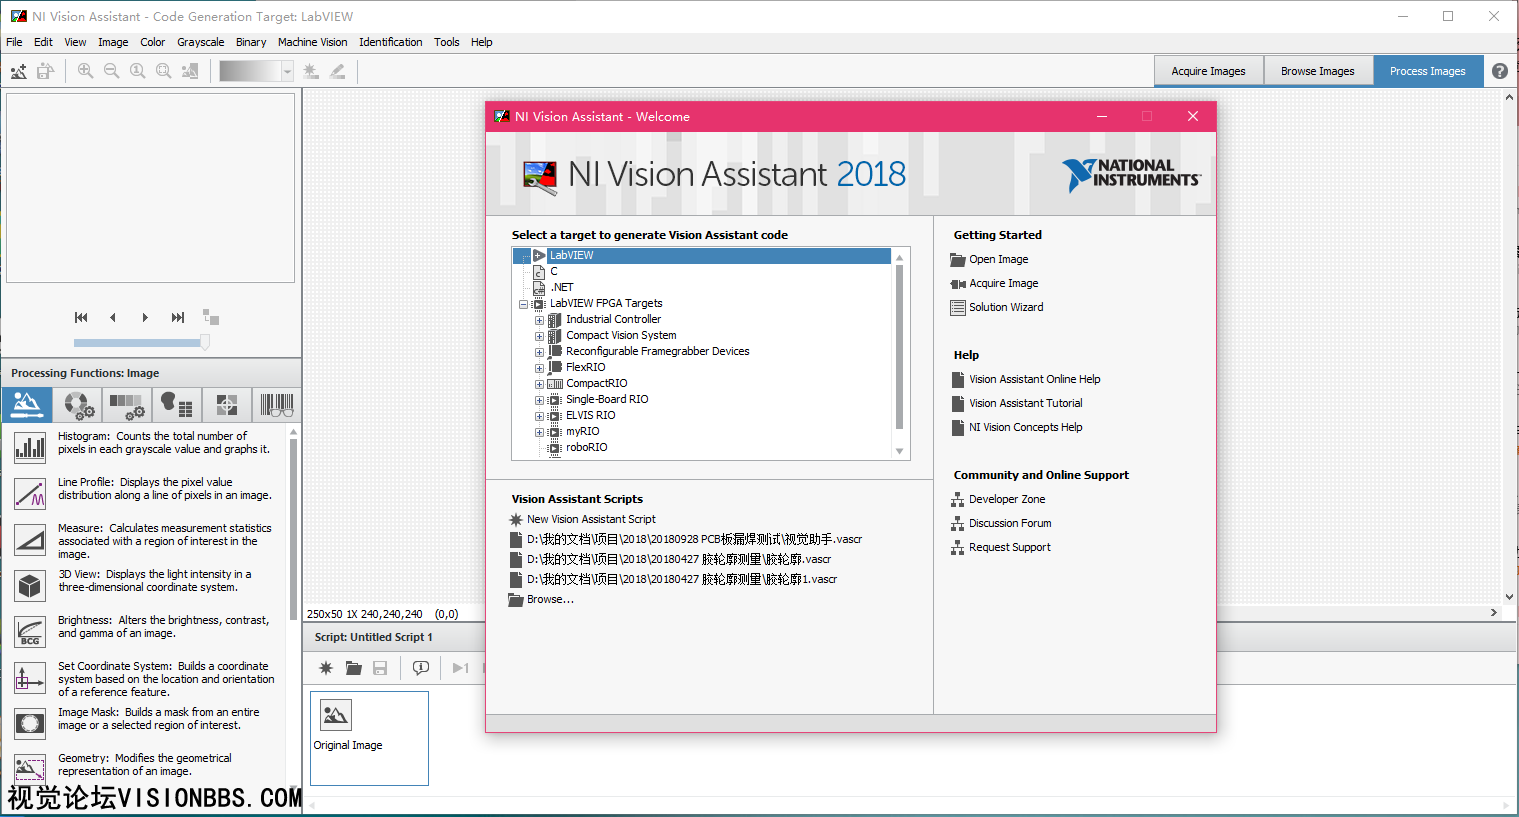Click the grayscale gradient palette swatch
Viewport: 1519px width, 817px height.
coord(250,71)
